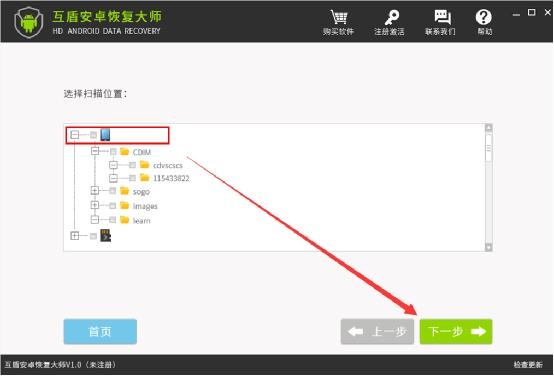Check the sogo folder checkbox
This screenshot has width=554, height=376.
coord(113,191)
